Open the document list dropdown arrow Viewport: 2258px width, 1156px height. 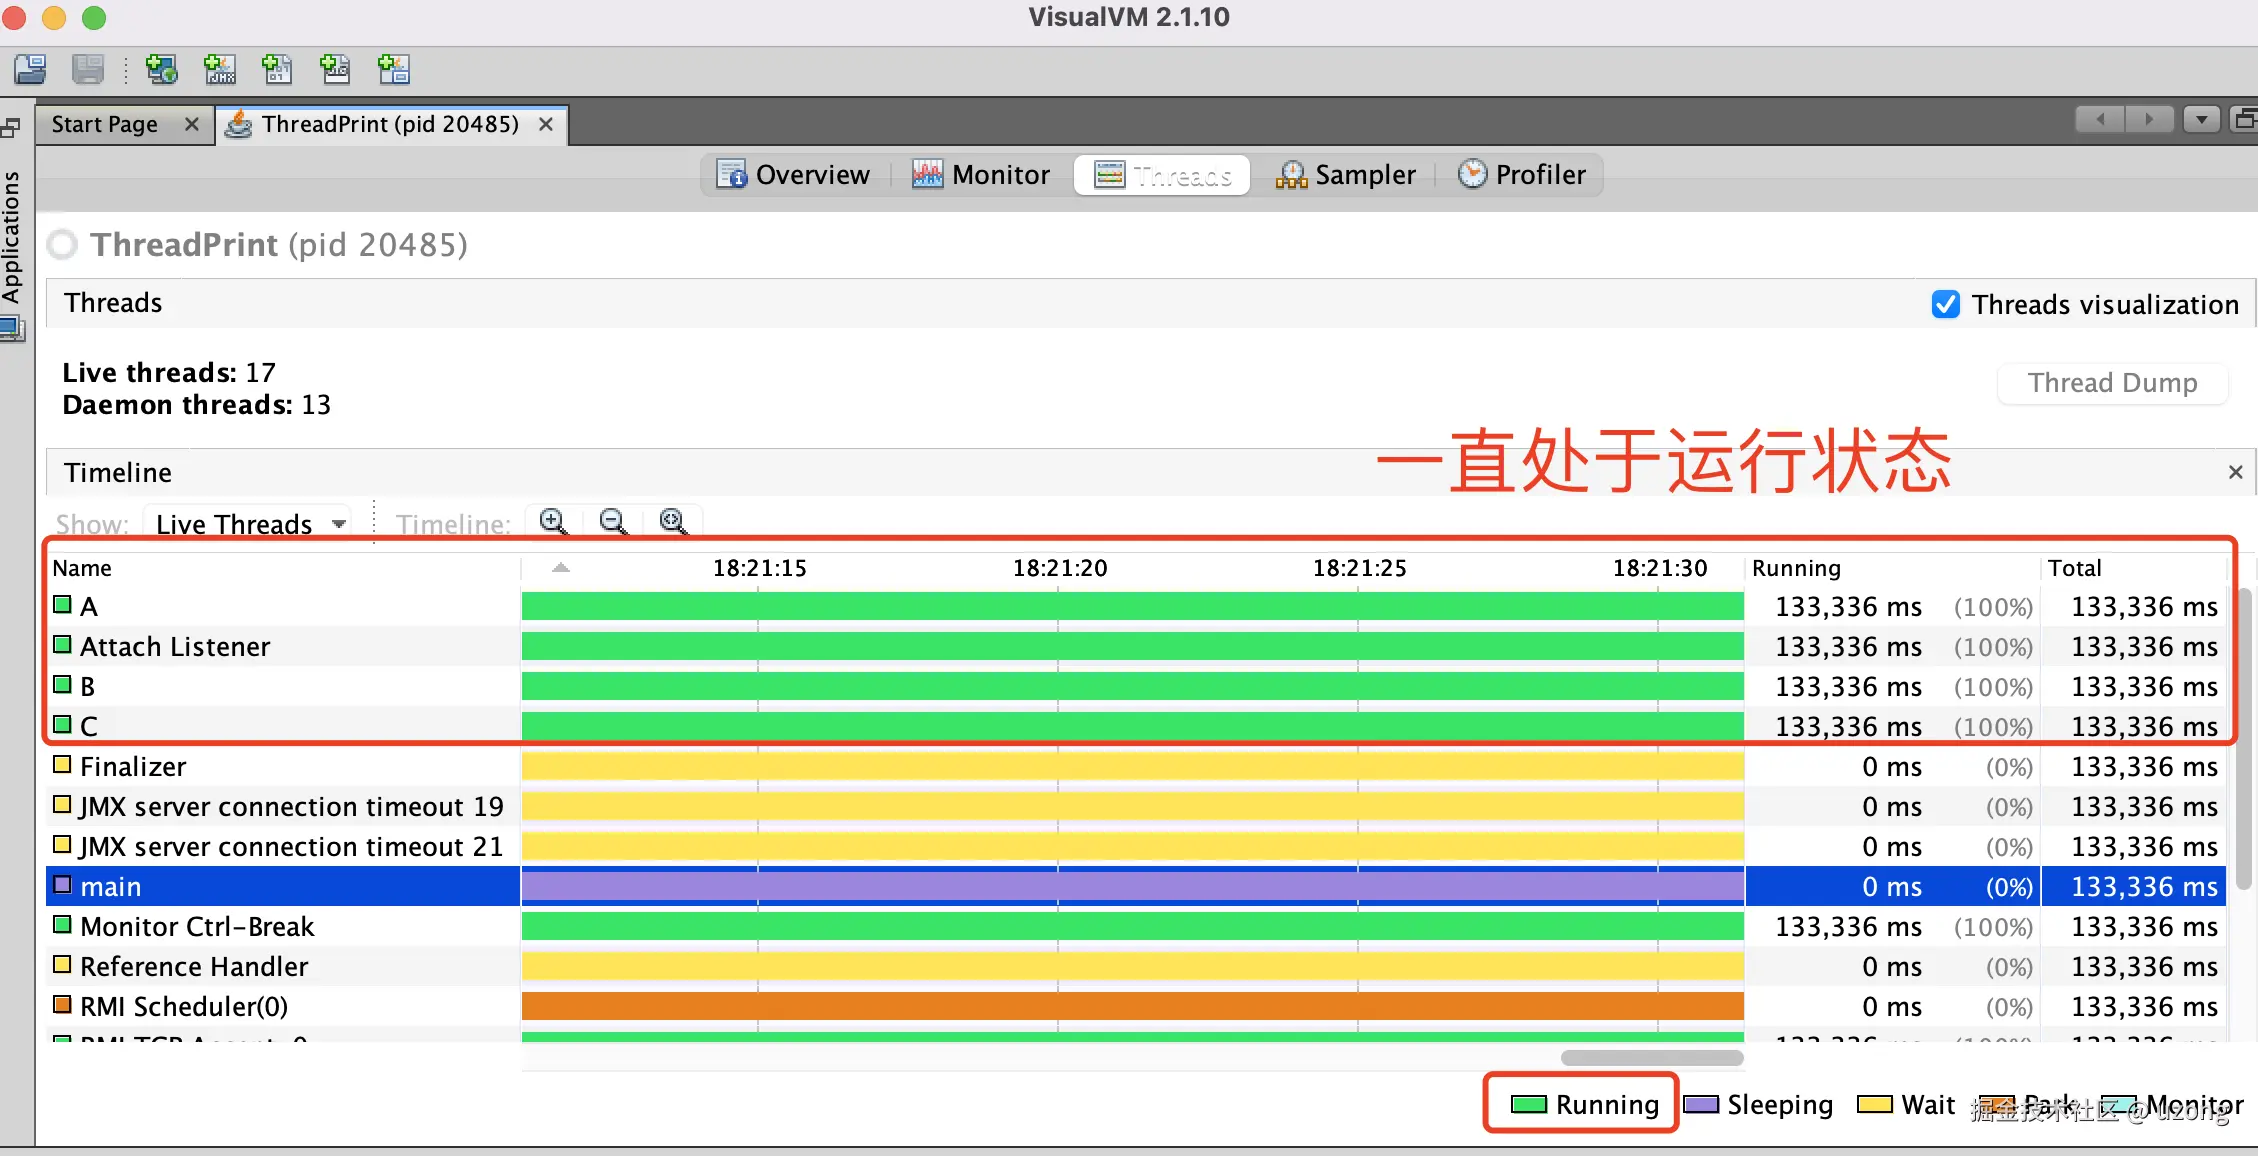[2201, 120]
